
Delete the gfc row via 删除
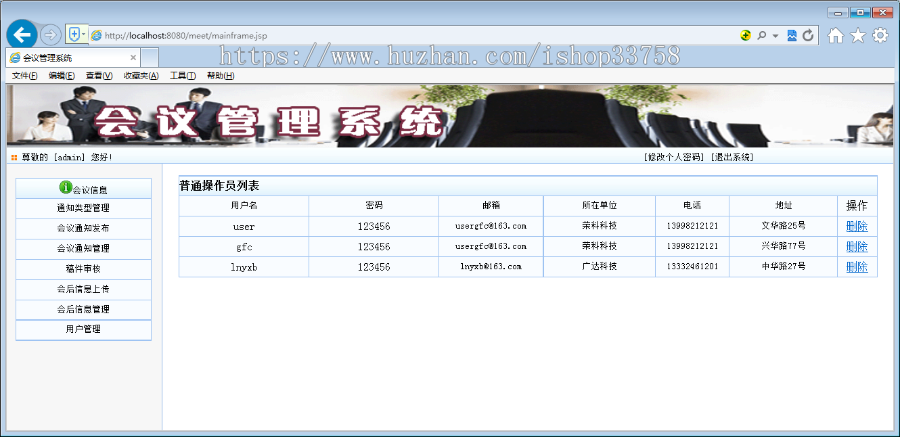(x=857, y=247)
